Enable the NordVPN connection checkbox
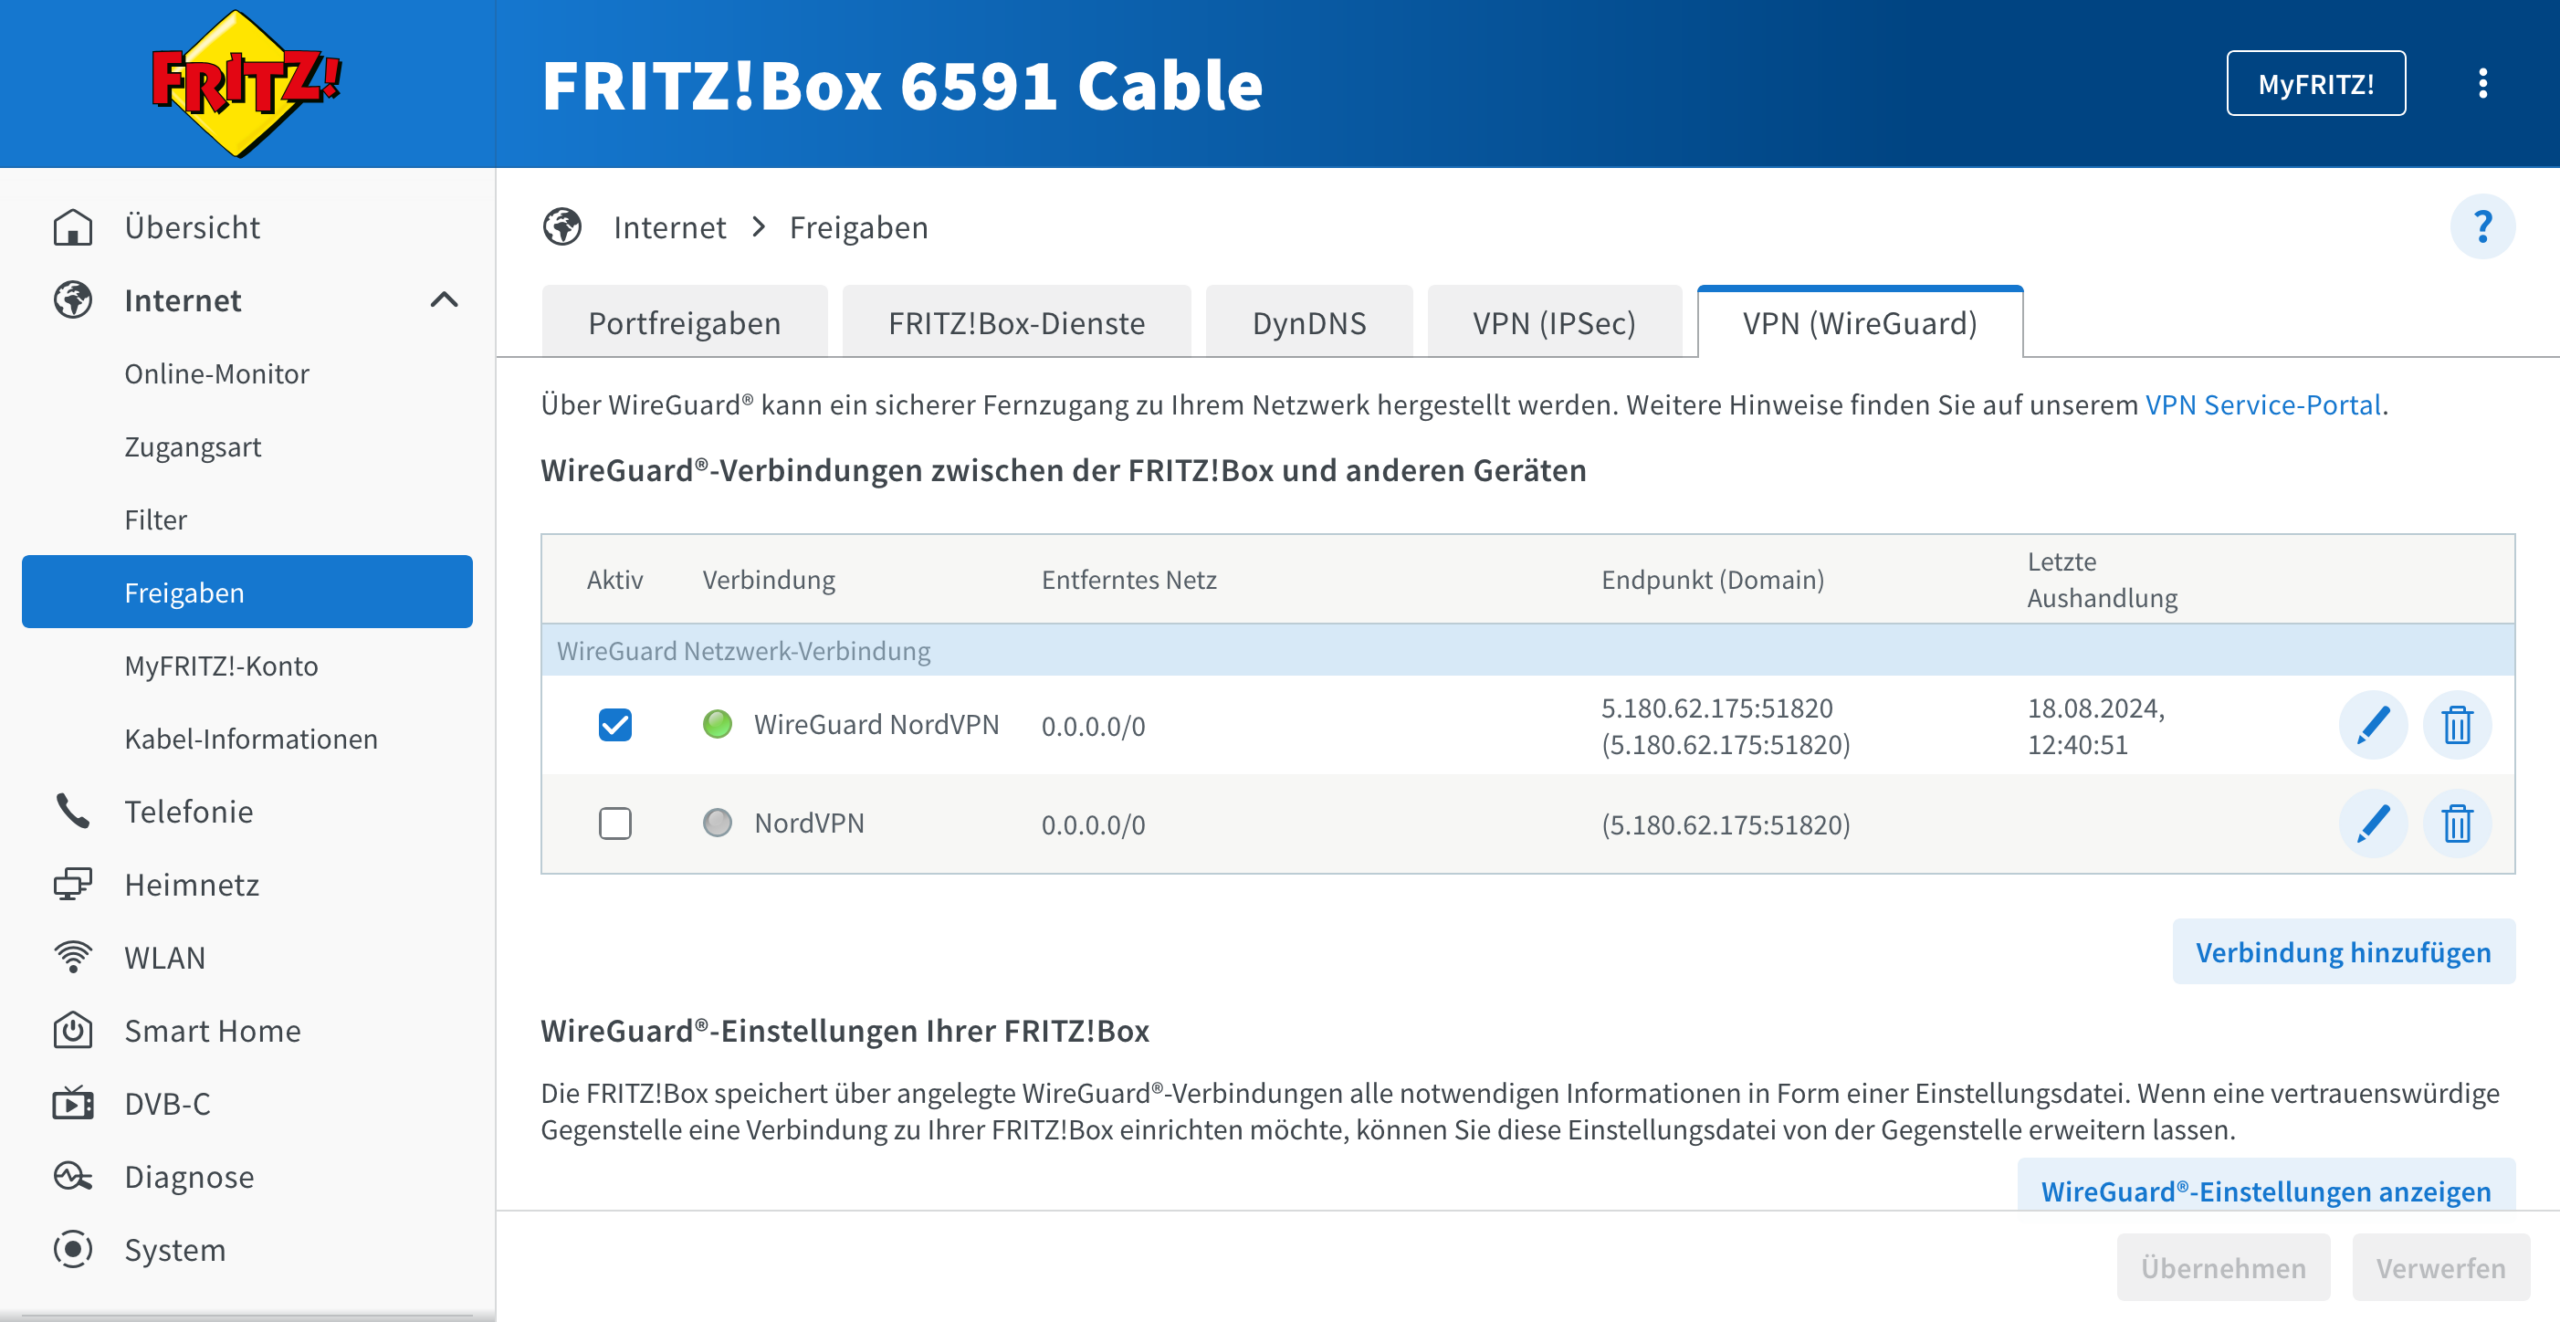This screenshot has width=2560, height=1322. [615, 824]
